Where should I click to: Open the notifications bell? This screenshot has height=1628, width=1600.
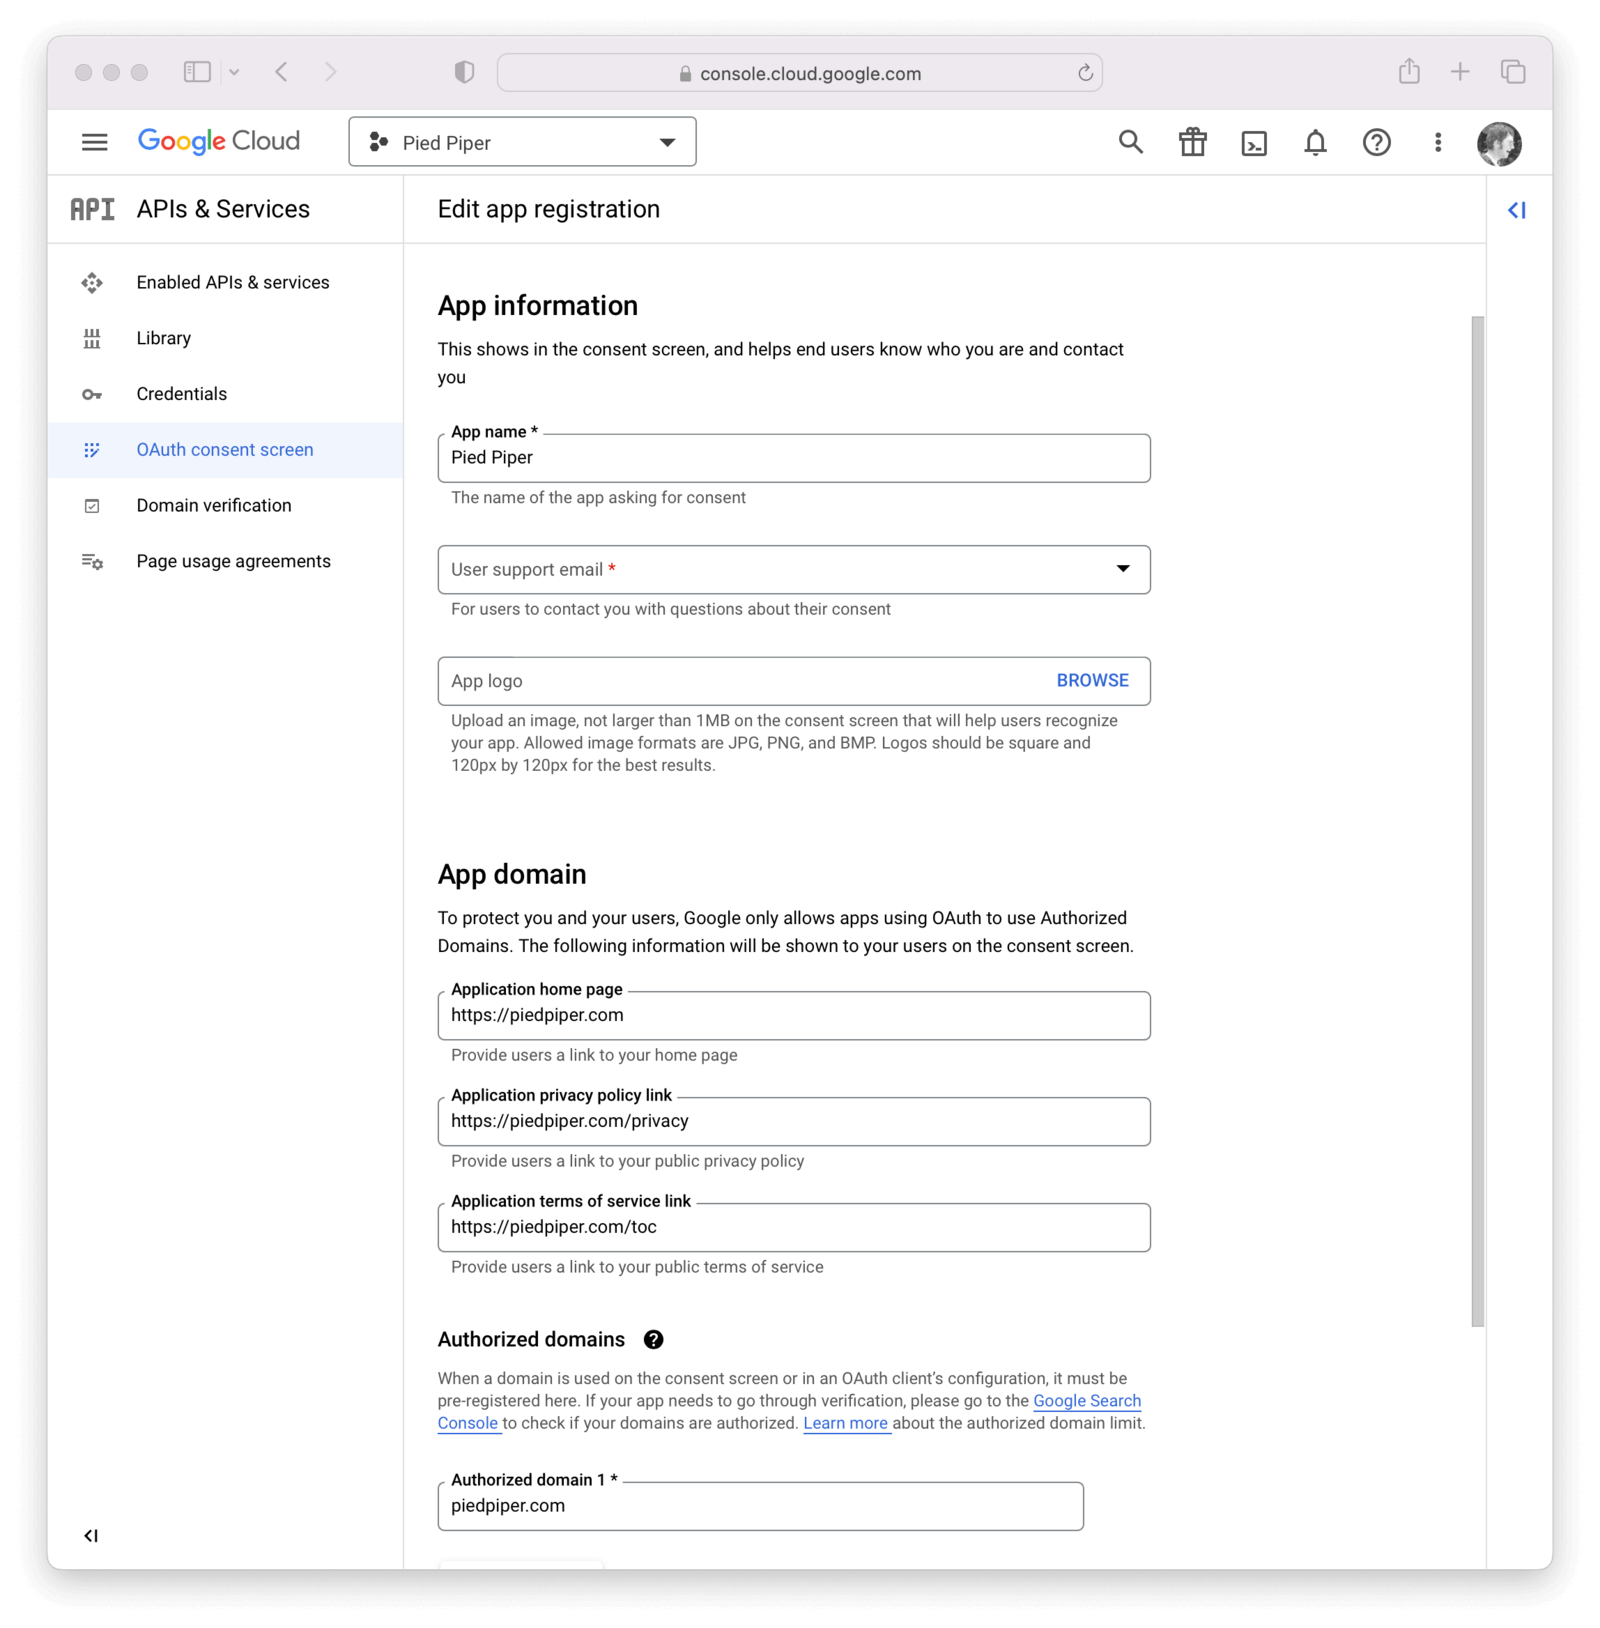coord(1316,142)
